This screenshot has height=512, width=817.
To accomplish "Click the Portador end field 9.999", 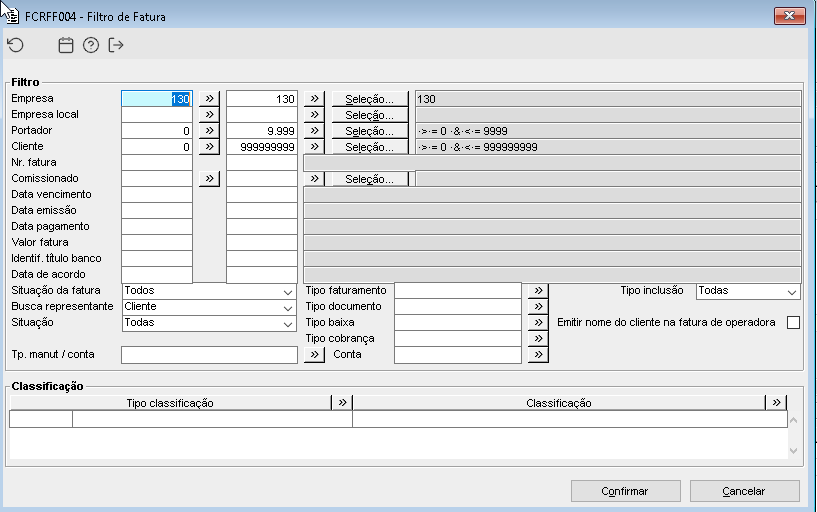I will 262,131.
